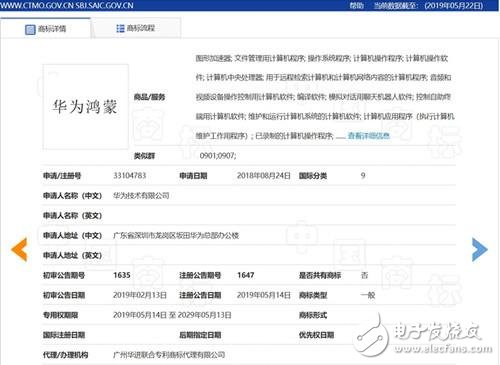Switch to the 商标流程 tab
The image size is (500, 365).
(x=136, y=28)
